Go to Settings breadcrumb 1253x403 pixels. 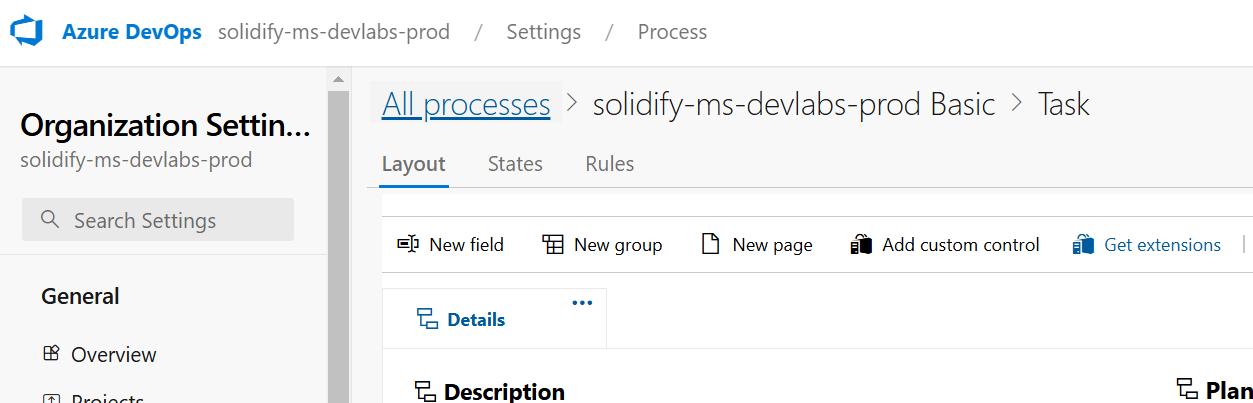coord(543,32)
